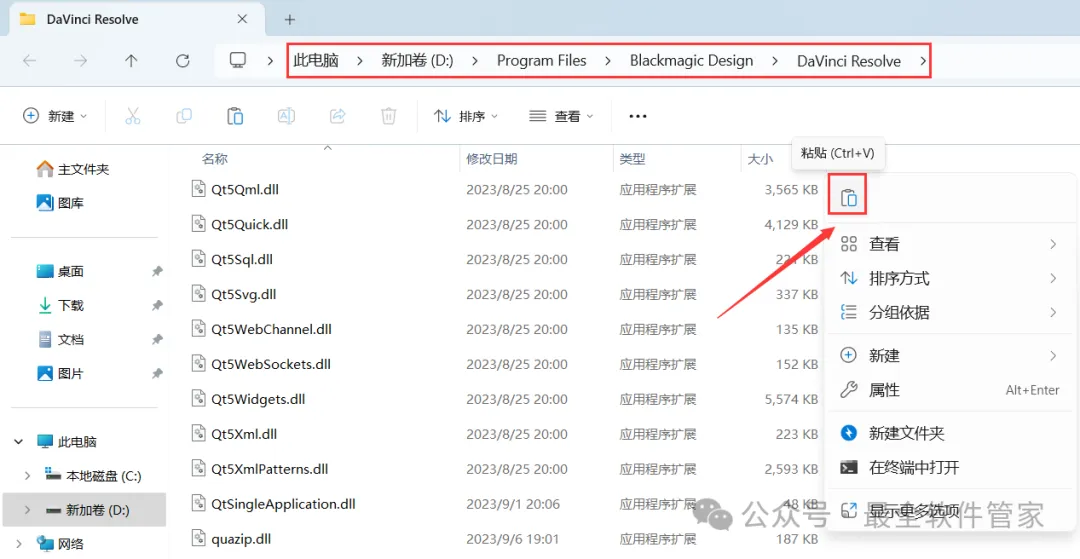Expand chevron after 此电脑 in address bar
1080x559 pixels.
click(360, 61)
